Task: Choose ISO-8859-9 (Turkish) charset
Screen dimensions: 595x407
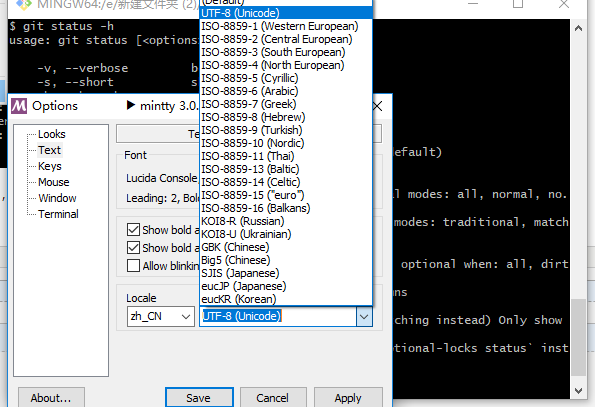Action: click(286, 130)
